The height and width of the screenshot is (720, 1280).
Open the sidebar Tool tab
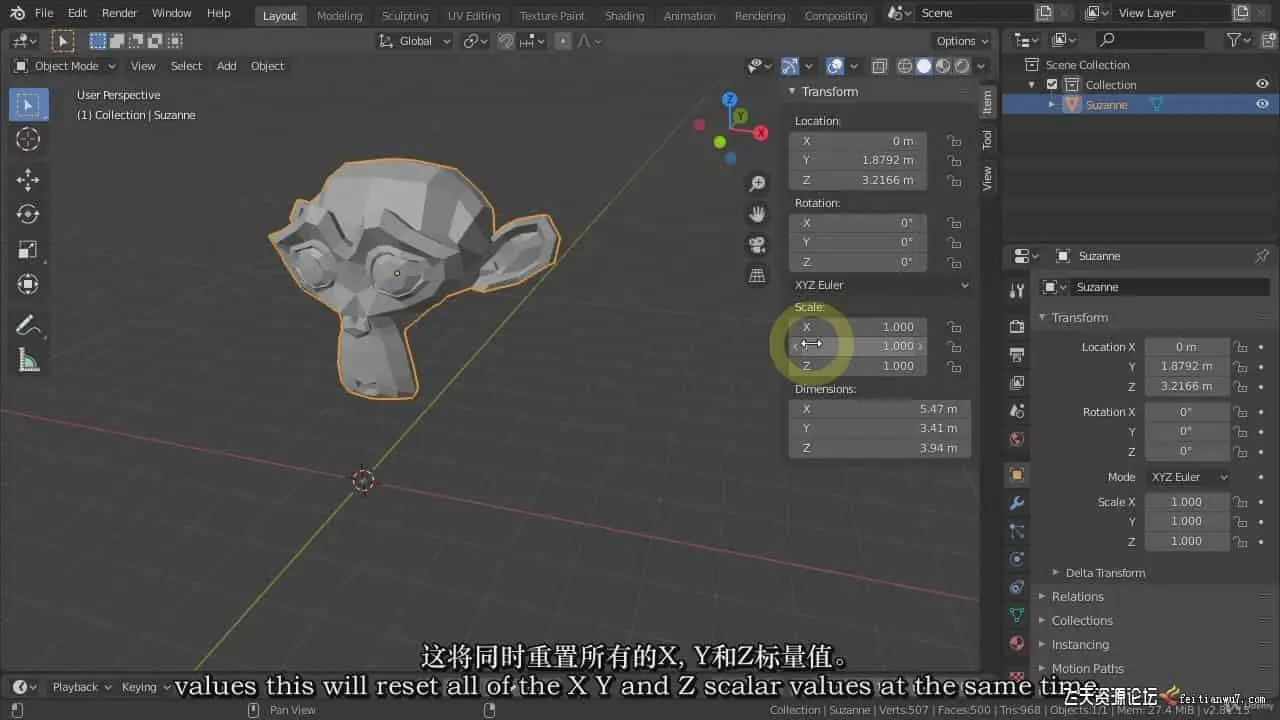[x=987, y=139]
